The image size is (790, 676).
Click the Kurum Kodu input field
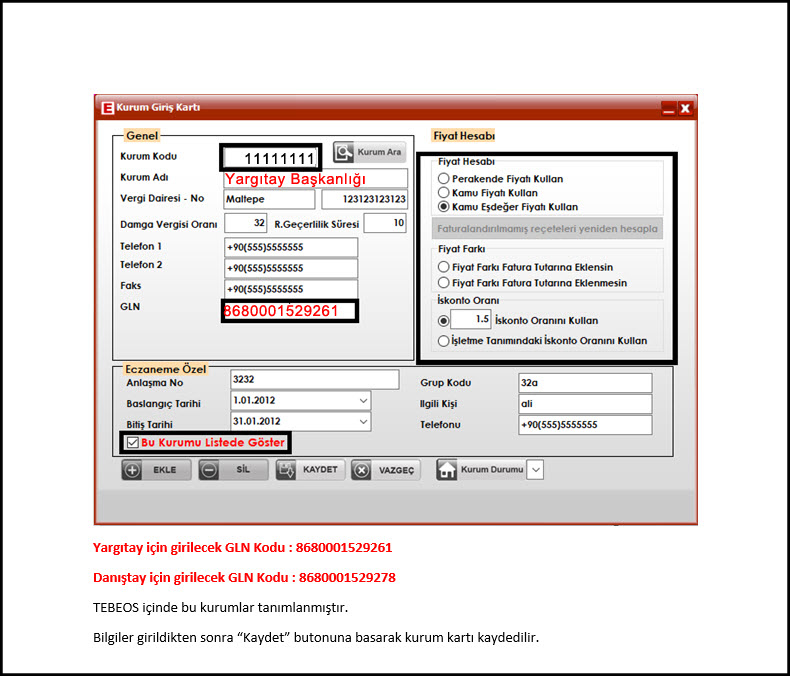point(270,158)
